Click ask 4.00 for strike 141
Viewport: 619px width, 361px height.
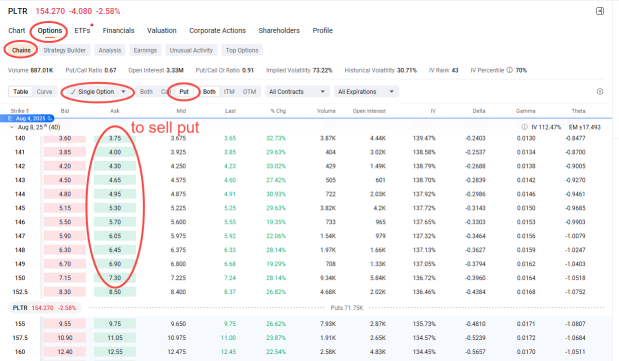[x=115, y=152]
